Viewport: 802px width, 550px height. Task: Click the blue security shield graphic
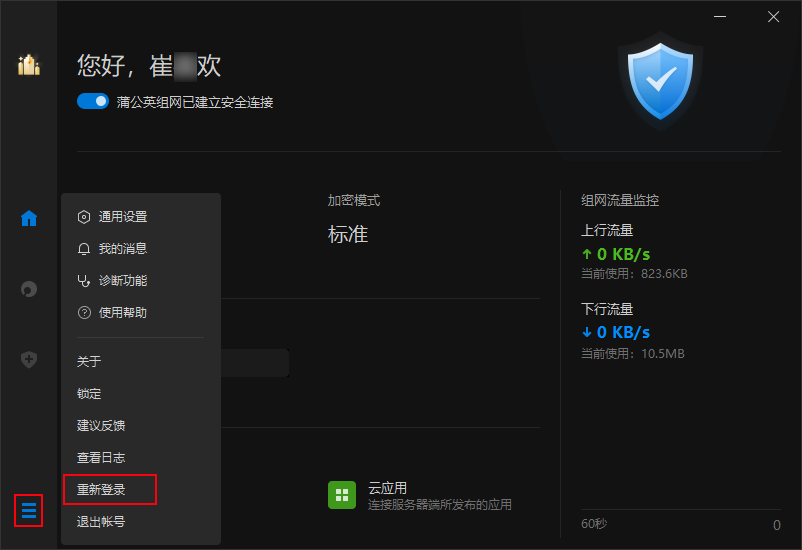point(660,81)
